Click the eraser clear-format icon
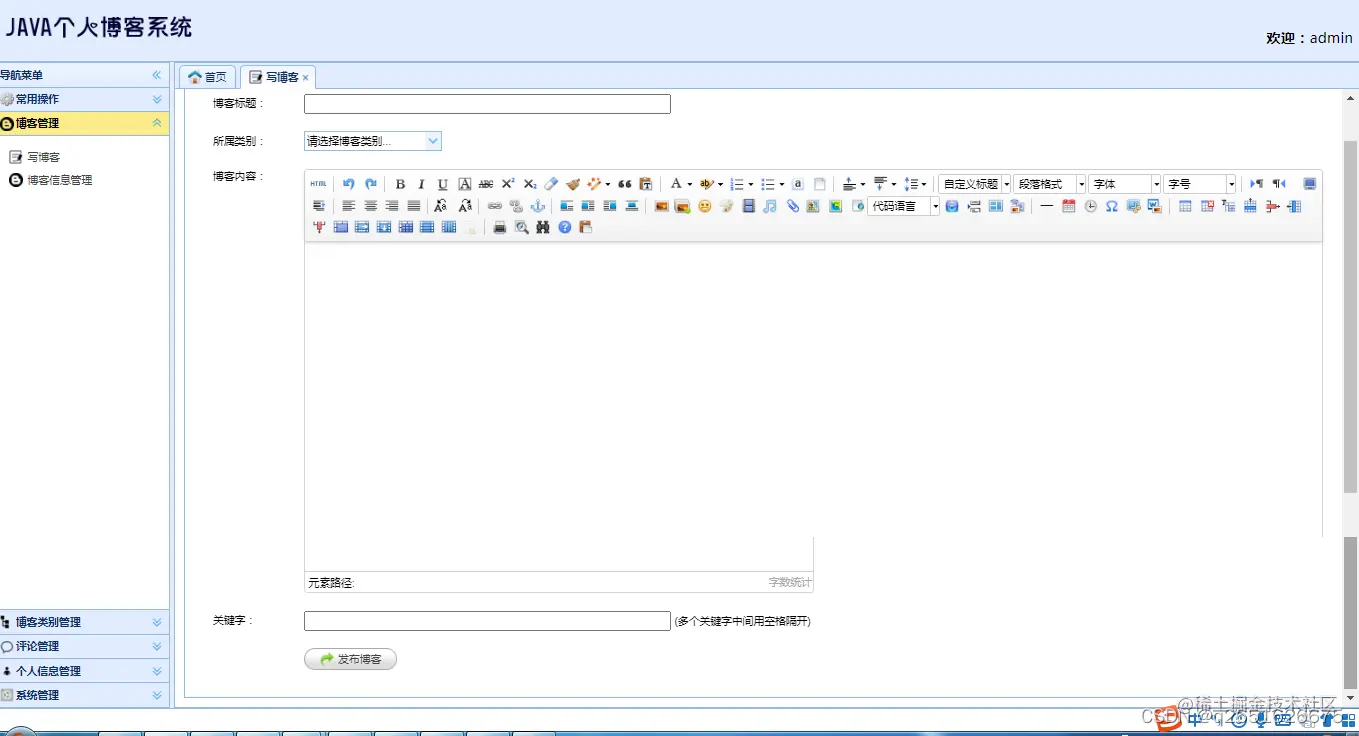Image resolution: width=1359 pixels, height=736 pixels. point(551,184)
